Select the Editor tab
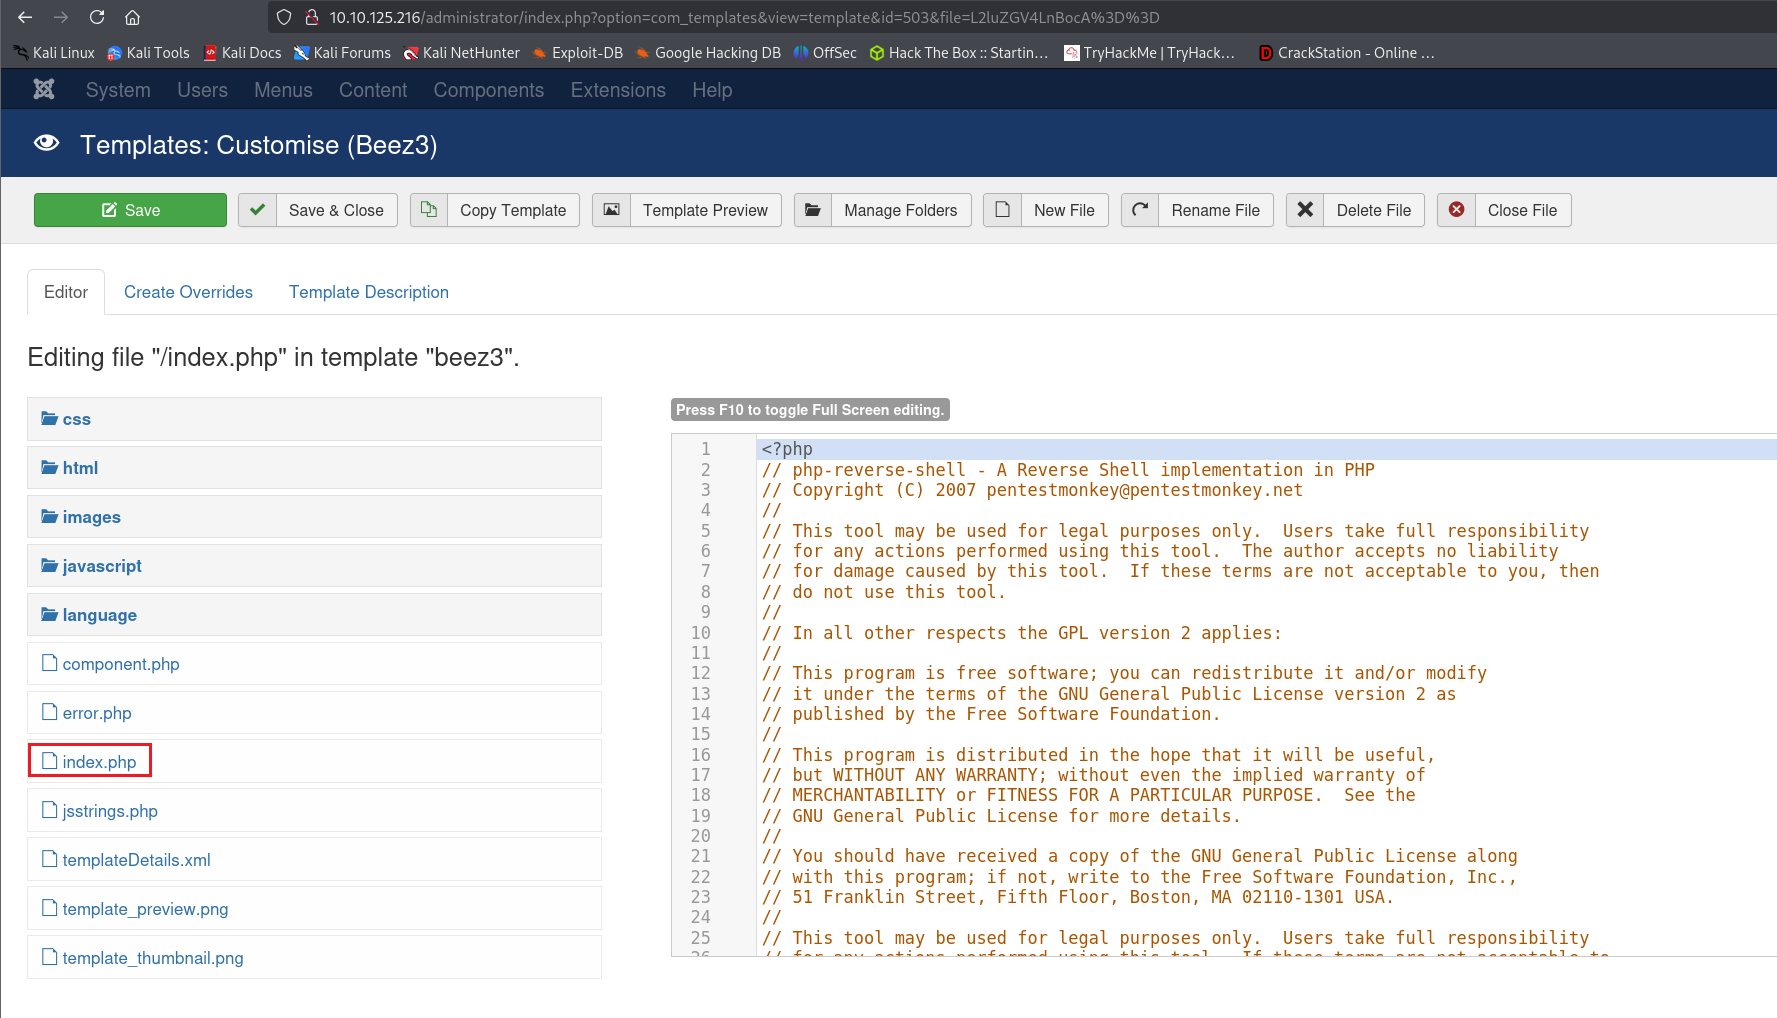The height and width of the screenshot is (1018, 1777). pyautogui.click(x=66, y=292)
